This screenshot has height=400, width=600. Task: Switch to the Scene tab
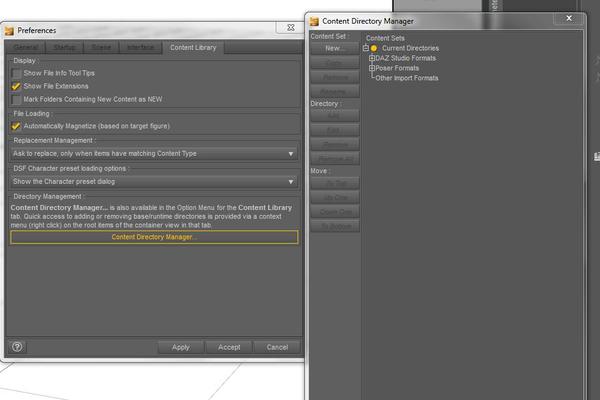[x=101, y=47]
